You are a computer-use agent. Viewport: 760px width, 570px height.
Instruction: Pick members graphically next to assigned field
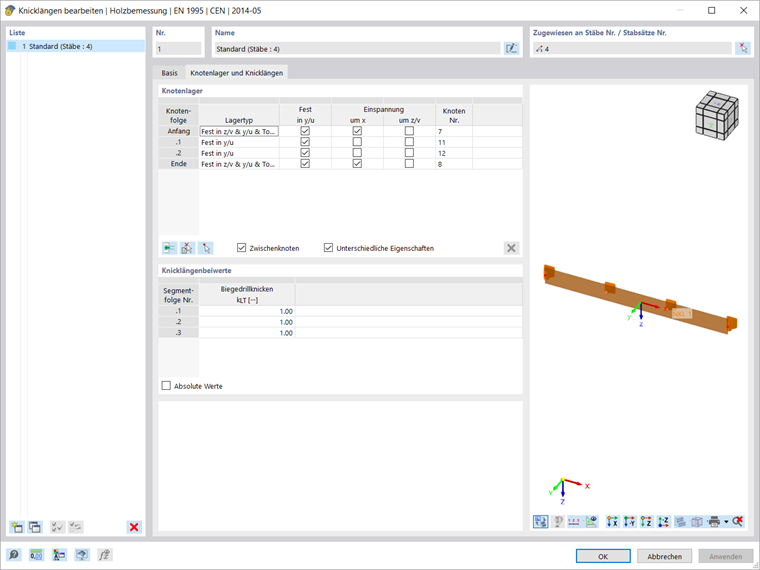(743, 48)
